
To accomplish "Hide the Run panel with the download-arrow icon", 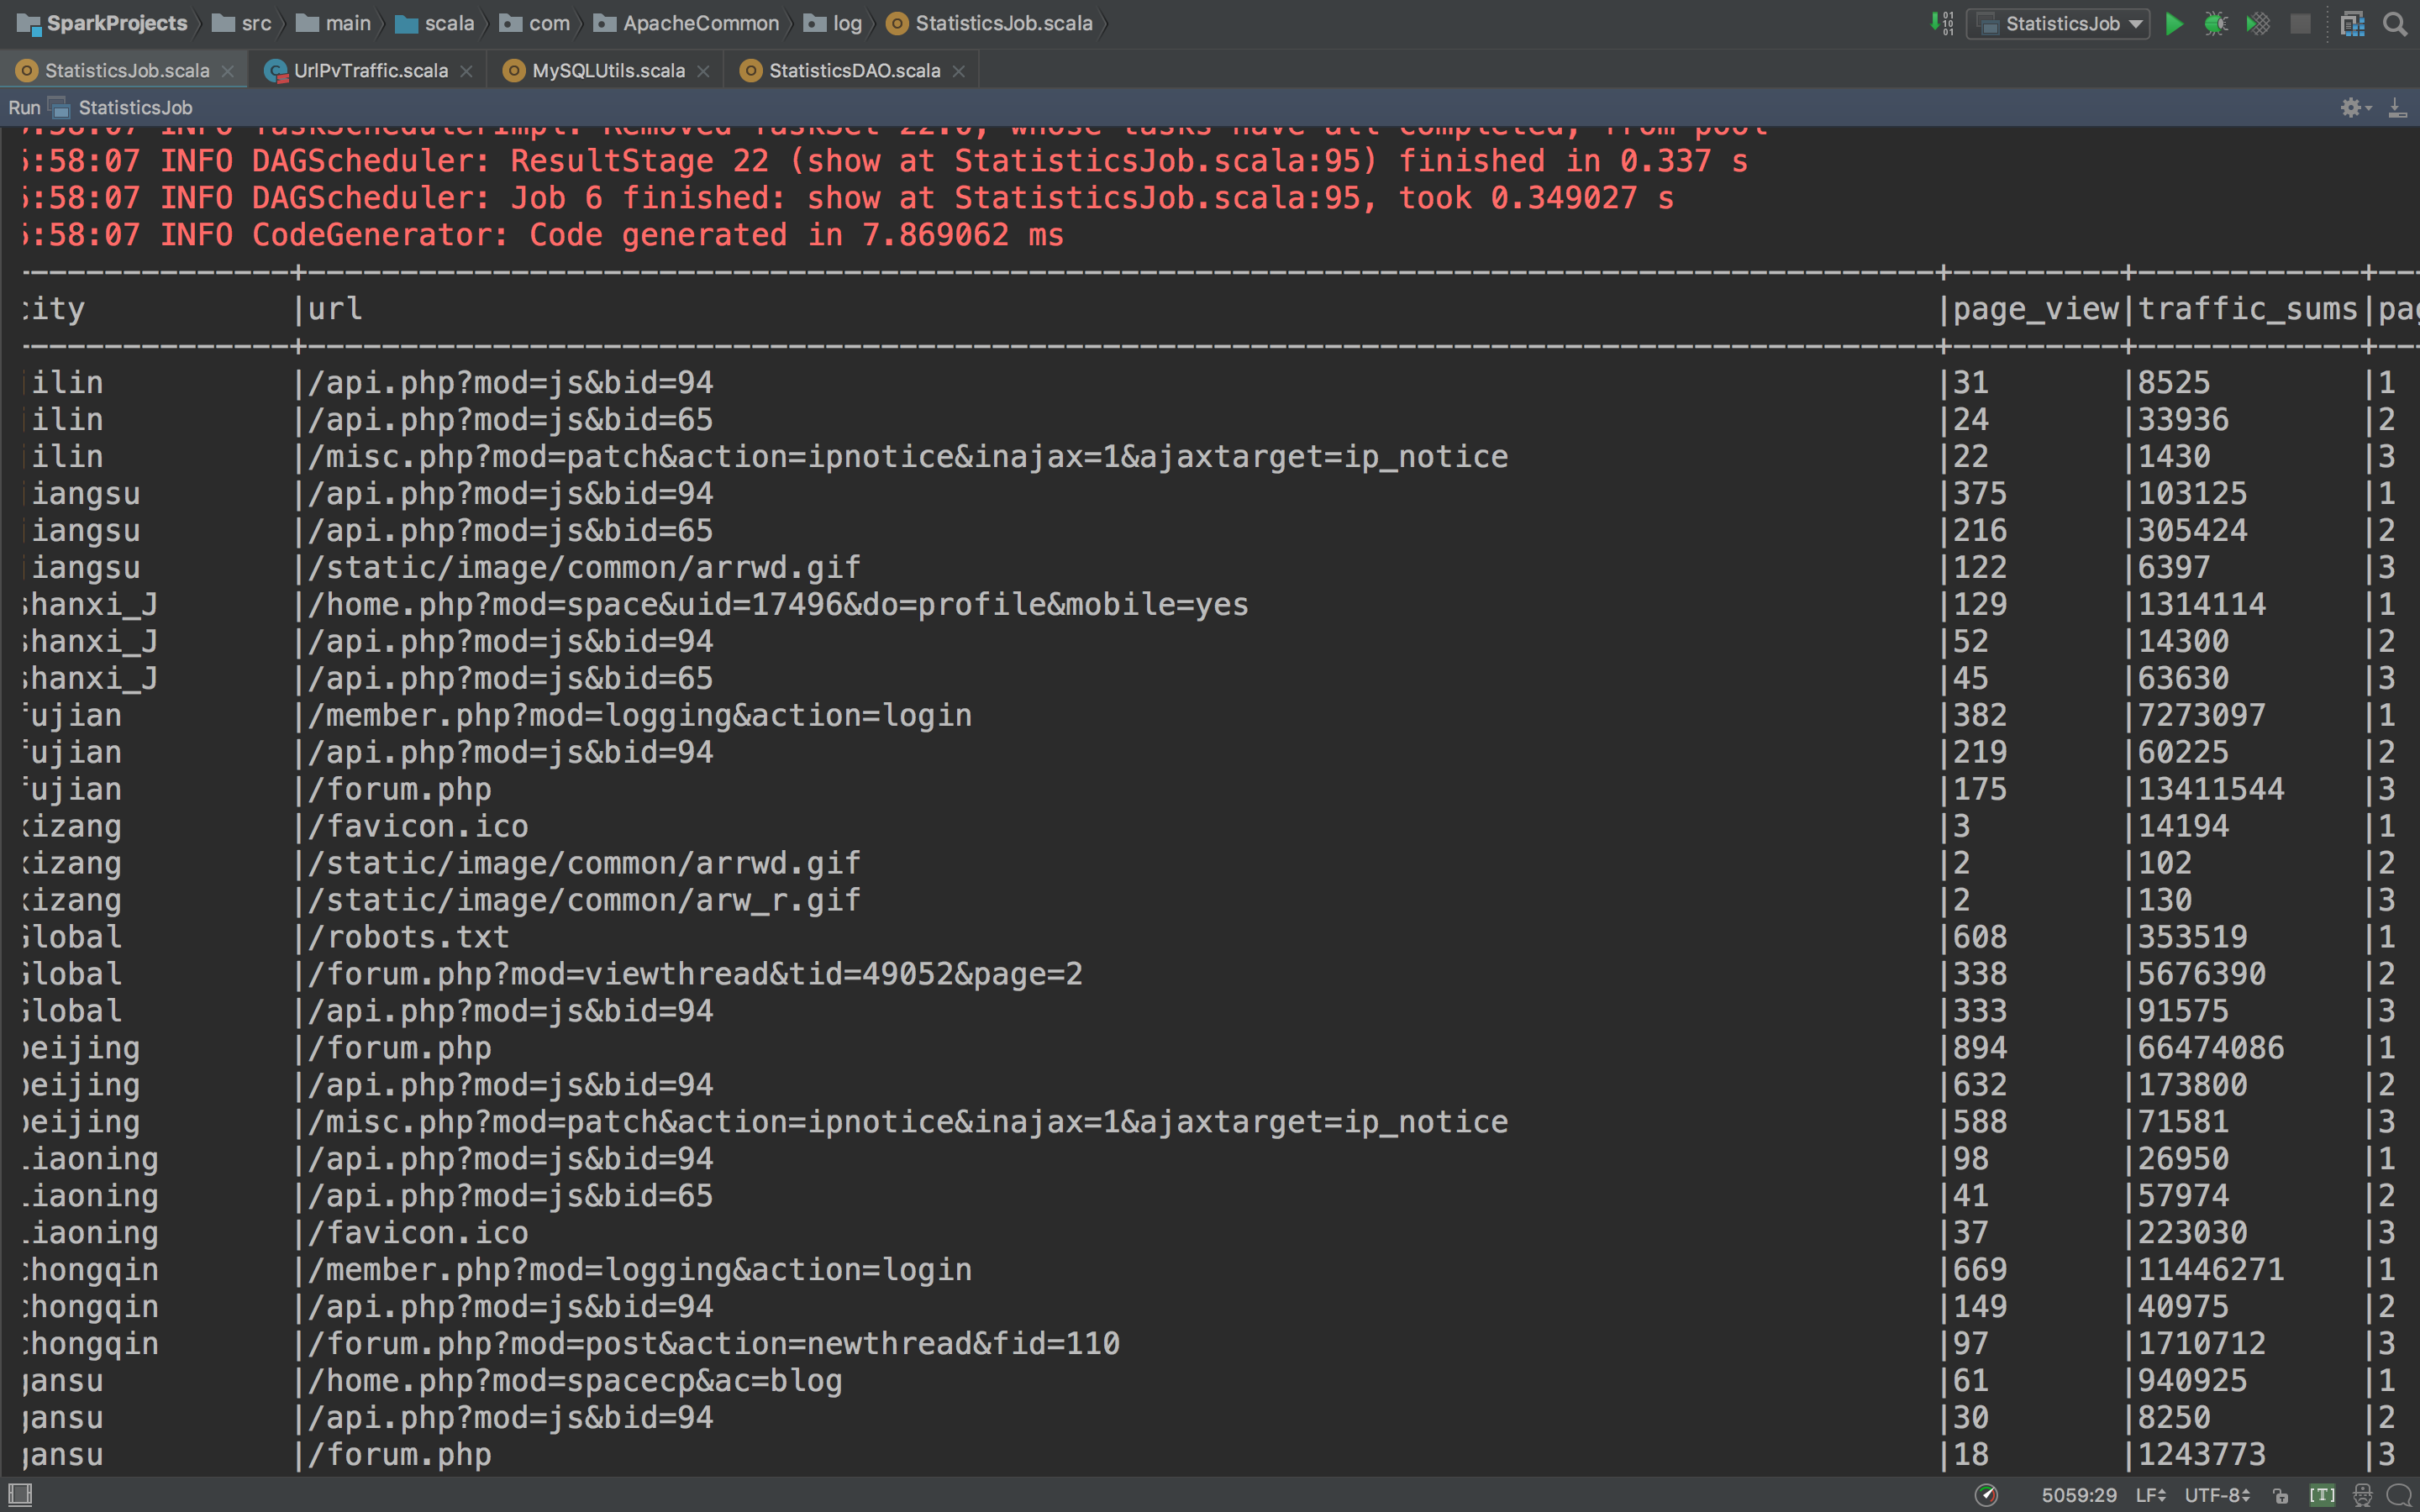I will (2397, 107).
